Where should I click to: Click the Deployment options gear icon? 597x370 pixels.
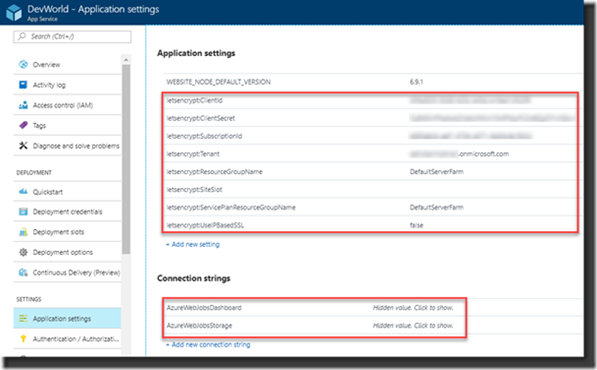(23, 252)
